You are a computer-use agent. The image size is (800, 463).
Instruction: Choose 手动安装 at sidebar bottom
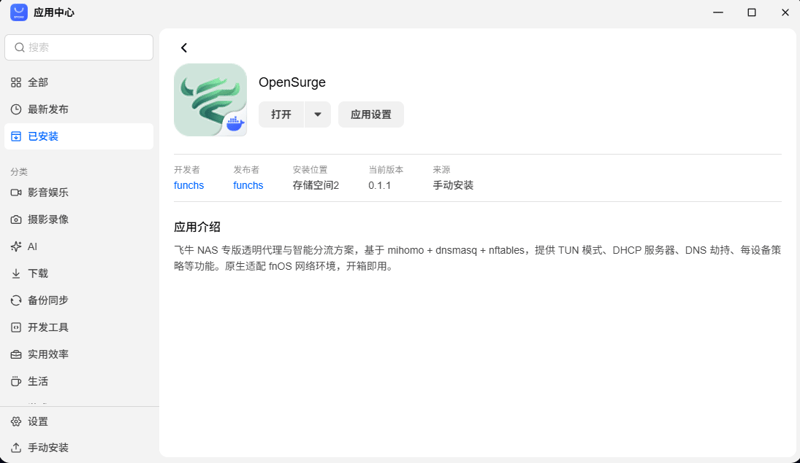[x=79, y=448]
